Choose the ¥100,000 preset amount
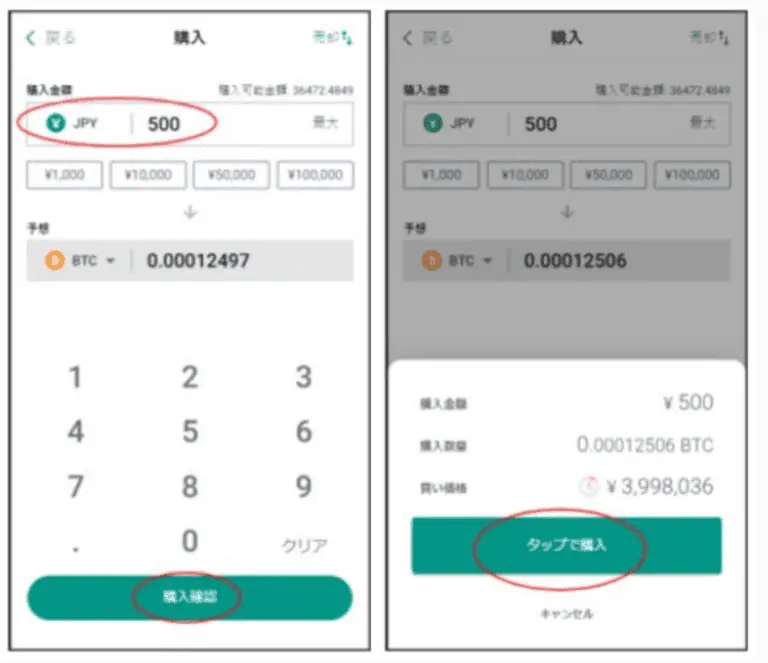768x663 pixels. [x=315, y=175]
